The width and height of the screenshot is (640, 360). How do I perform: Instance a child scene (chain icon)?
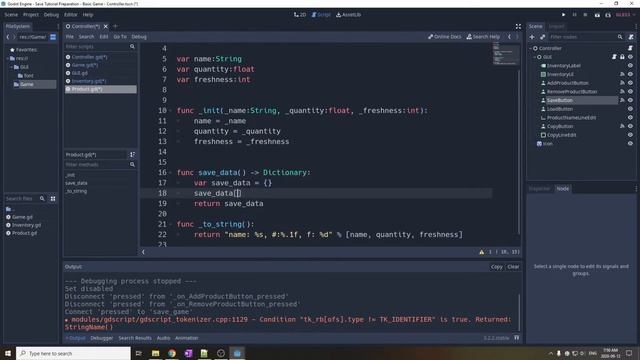[542, 37]
